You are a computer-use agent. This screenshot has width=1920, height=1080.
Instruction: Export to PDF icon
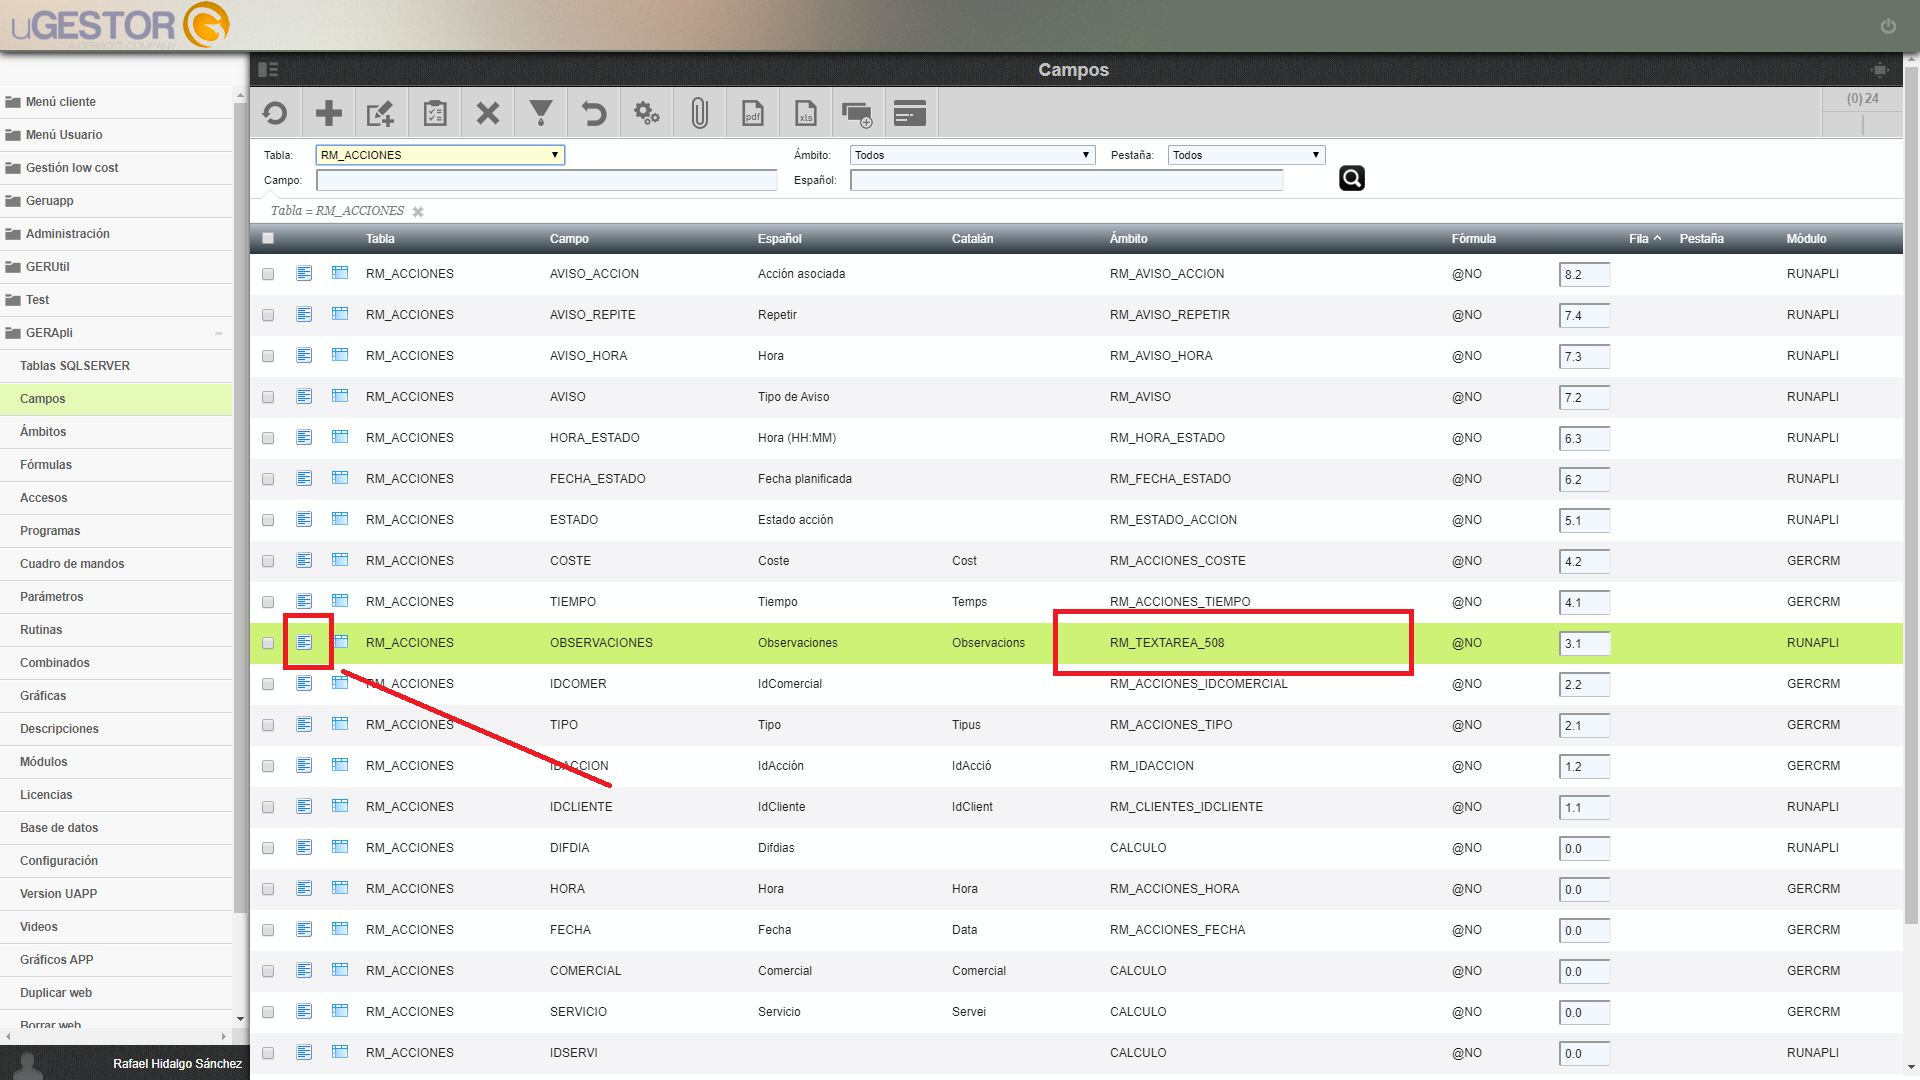[x=753, y=114]
